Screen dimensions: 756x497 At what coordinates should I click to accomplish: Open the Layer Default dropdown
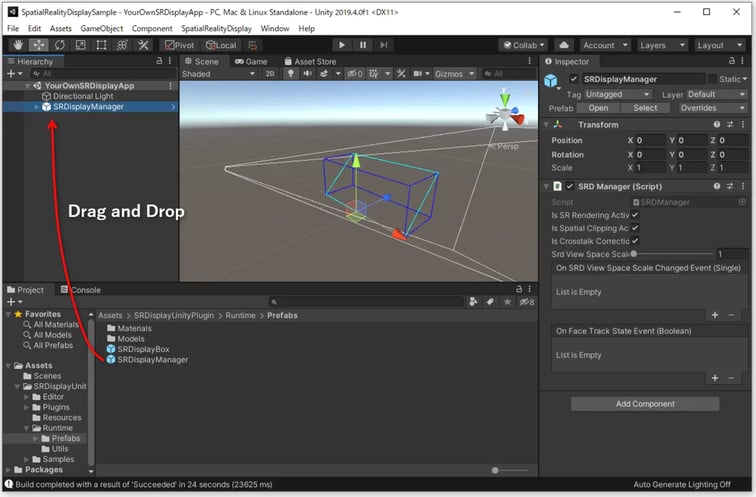pos(716,94)
